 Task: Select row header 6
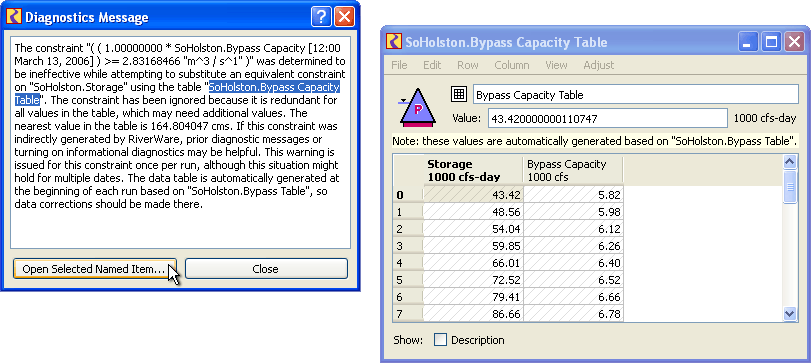coord(408,296)
